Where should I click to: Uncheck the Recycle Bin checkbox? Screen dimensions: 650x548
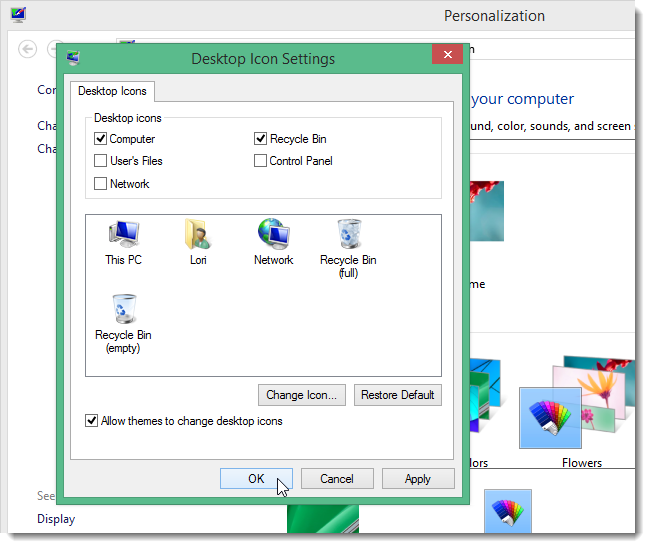click(x=260, y=138)
